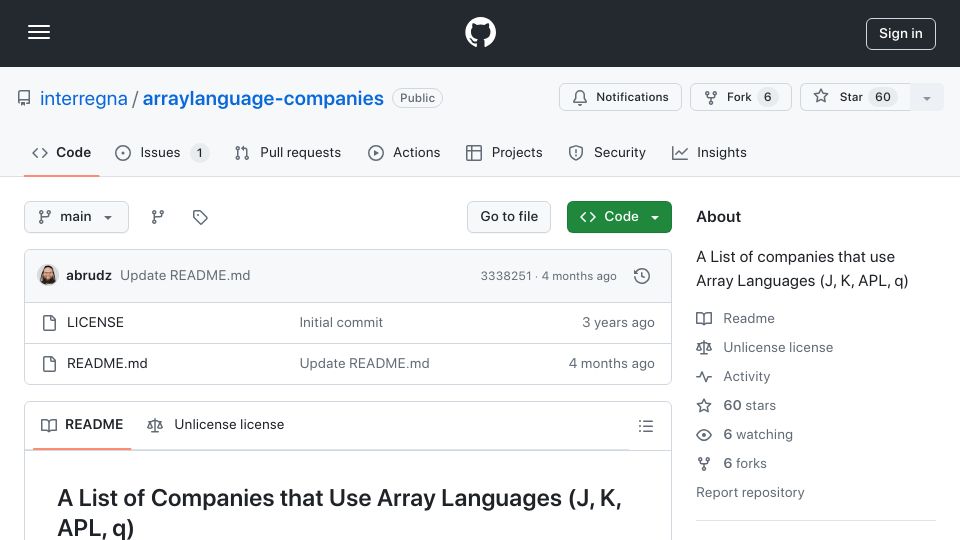Screen dimensions: 960x540
Task: Open the arraylanguage-companies repository link
Action: pyautogui.click(x=263, y=98)
